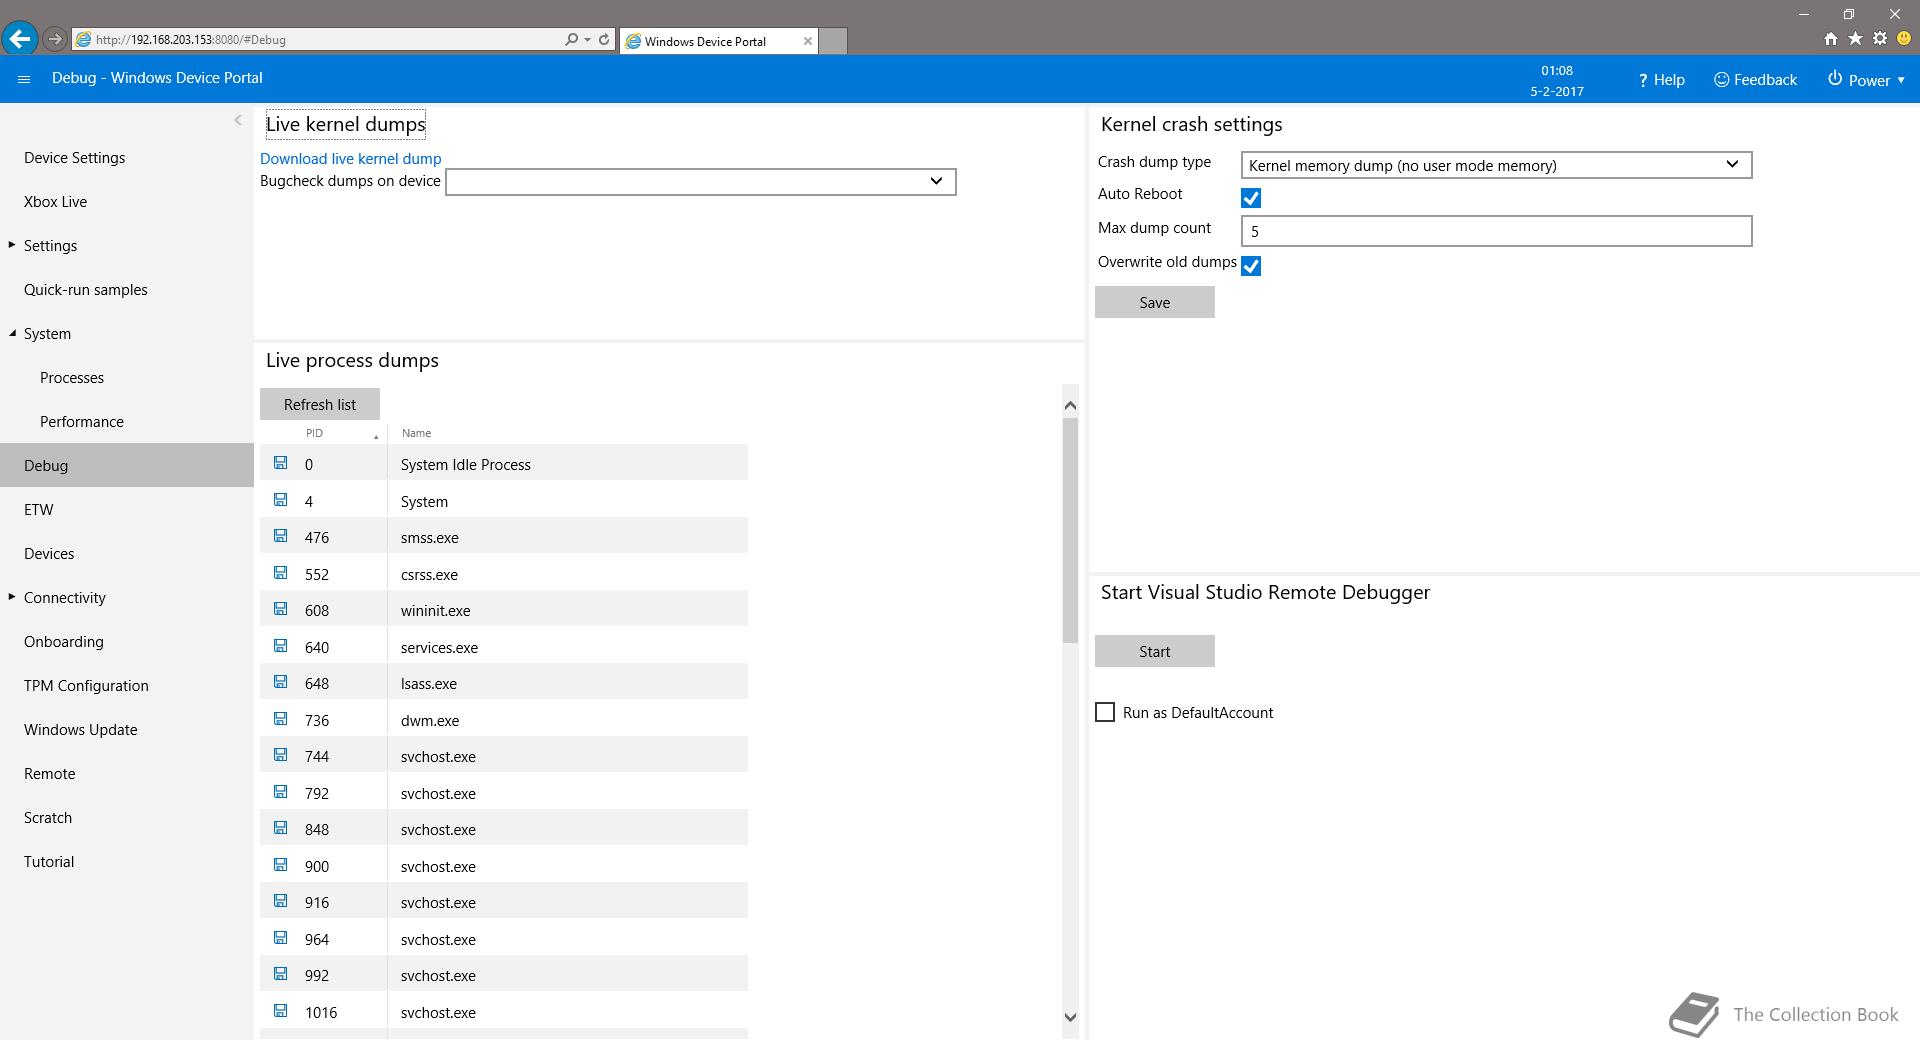This screenshot has height=1040, width=1920.
Task: Save dump of svchost.exe PID 900
Action: tap(281, 865)
